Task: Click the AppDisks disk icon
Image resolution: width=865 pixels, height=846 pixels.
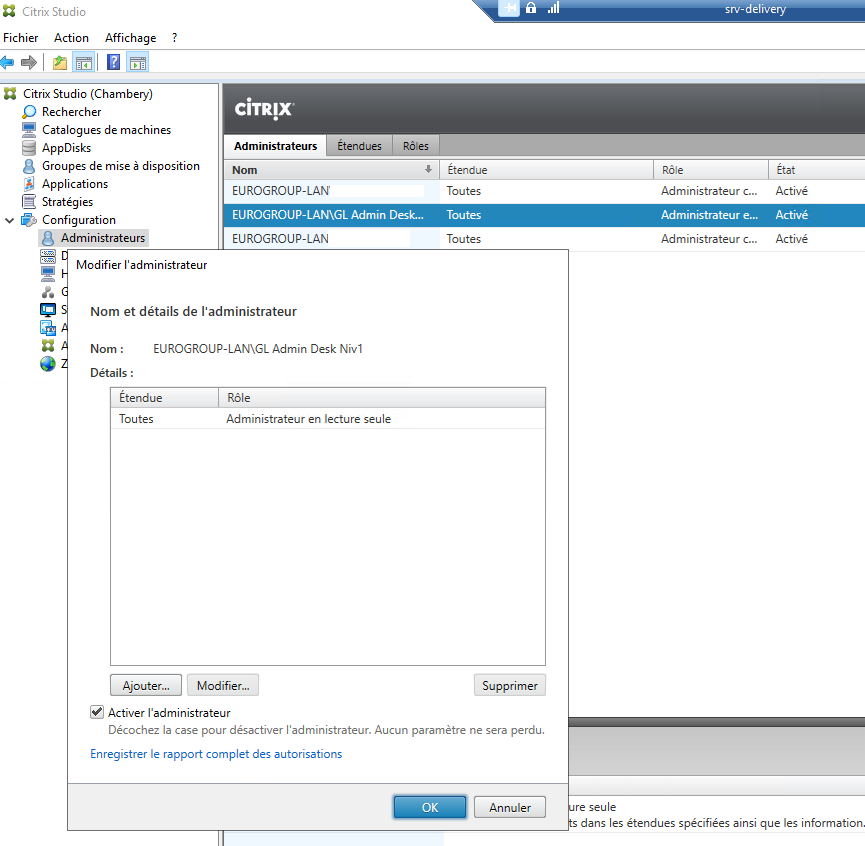Action: (29, 148)
